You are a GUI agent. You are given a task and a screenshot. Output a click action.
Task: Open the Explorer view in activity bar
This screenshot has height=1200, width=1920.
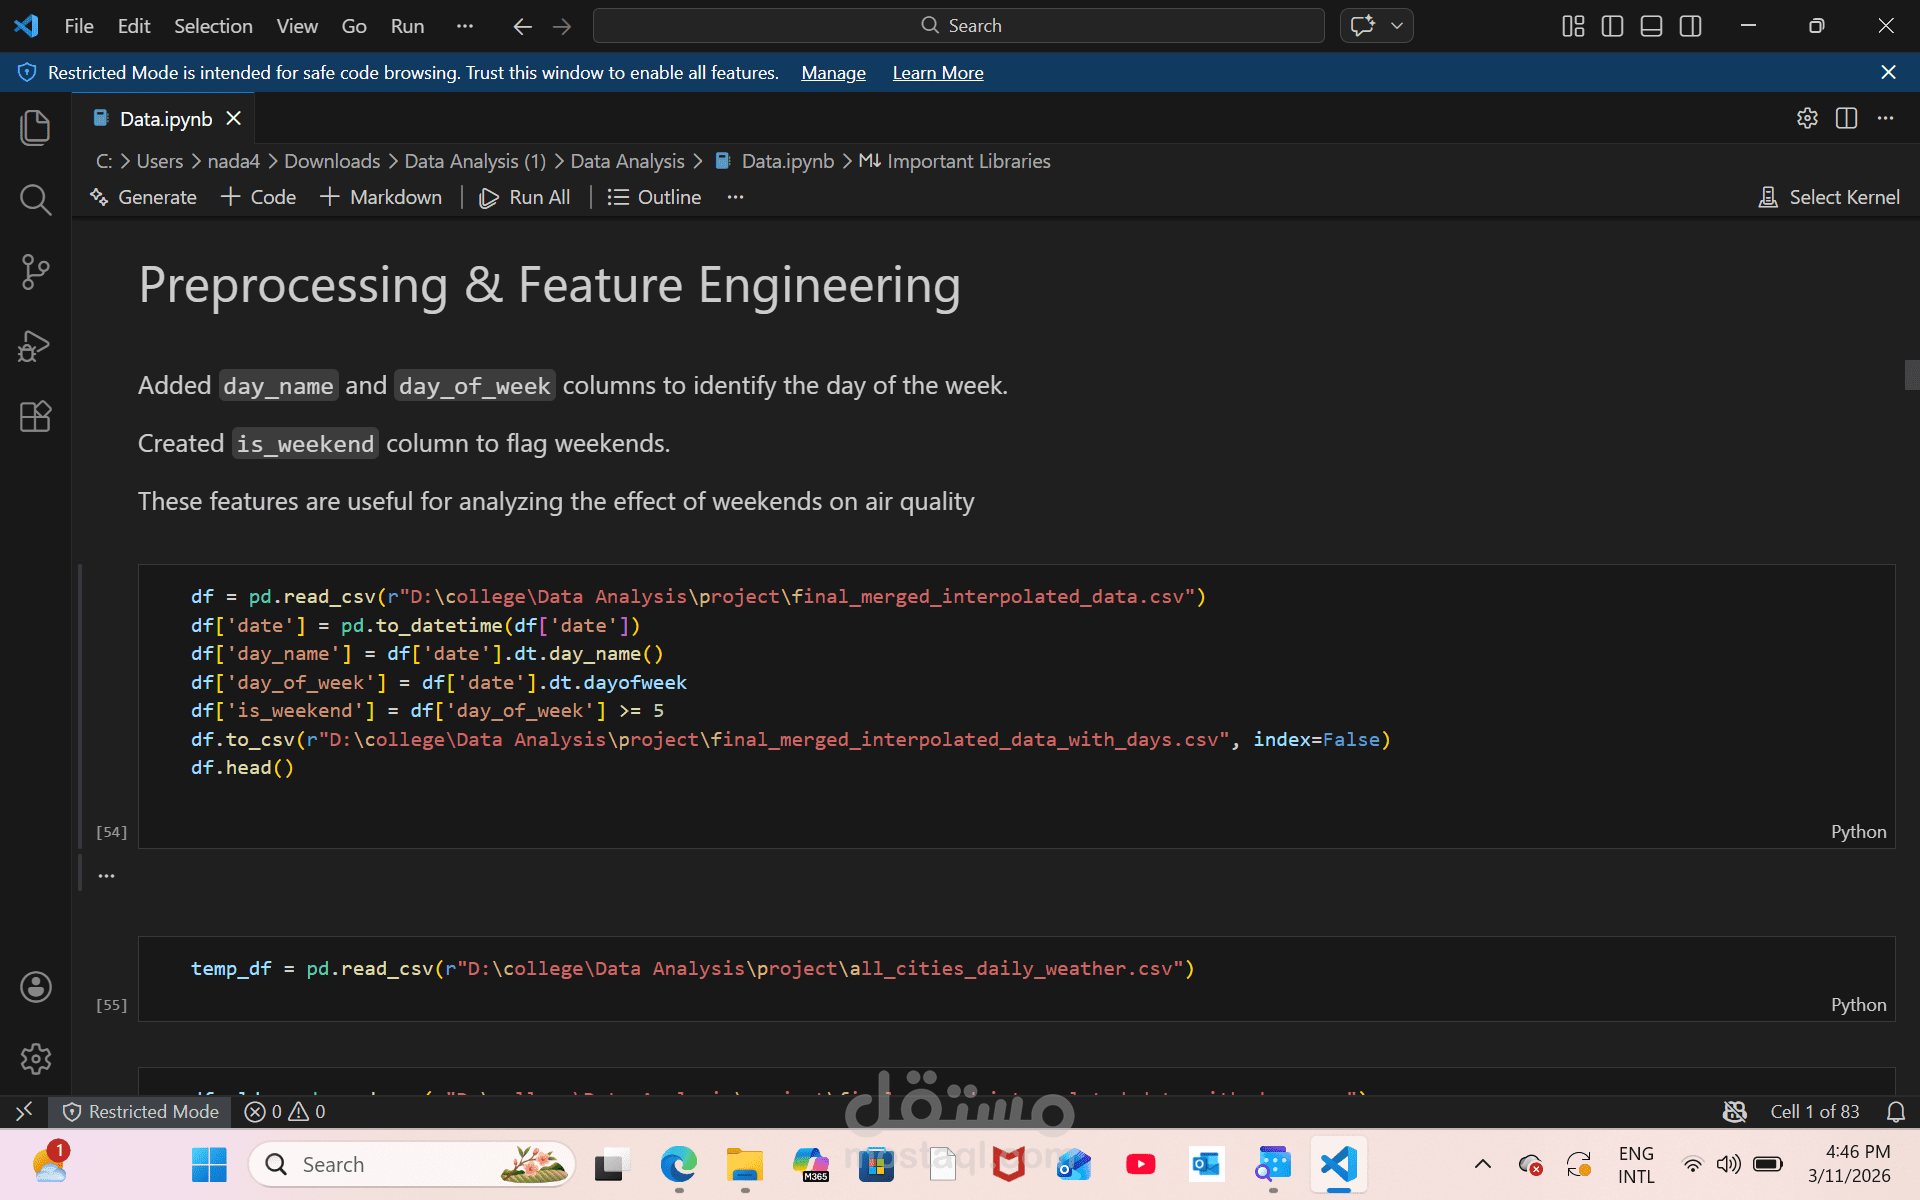click(x=35, y=128)
